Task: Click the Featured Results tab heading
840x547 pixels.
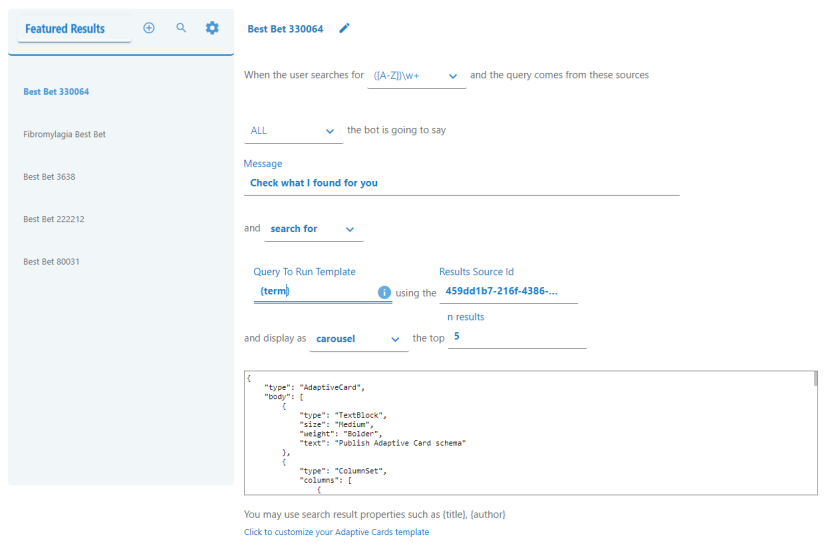Action: coord(65,29)
